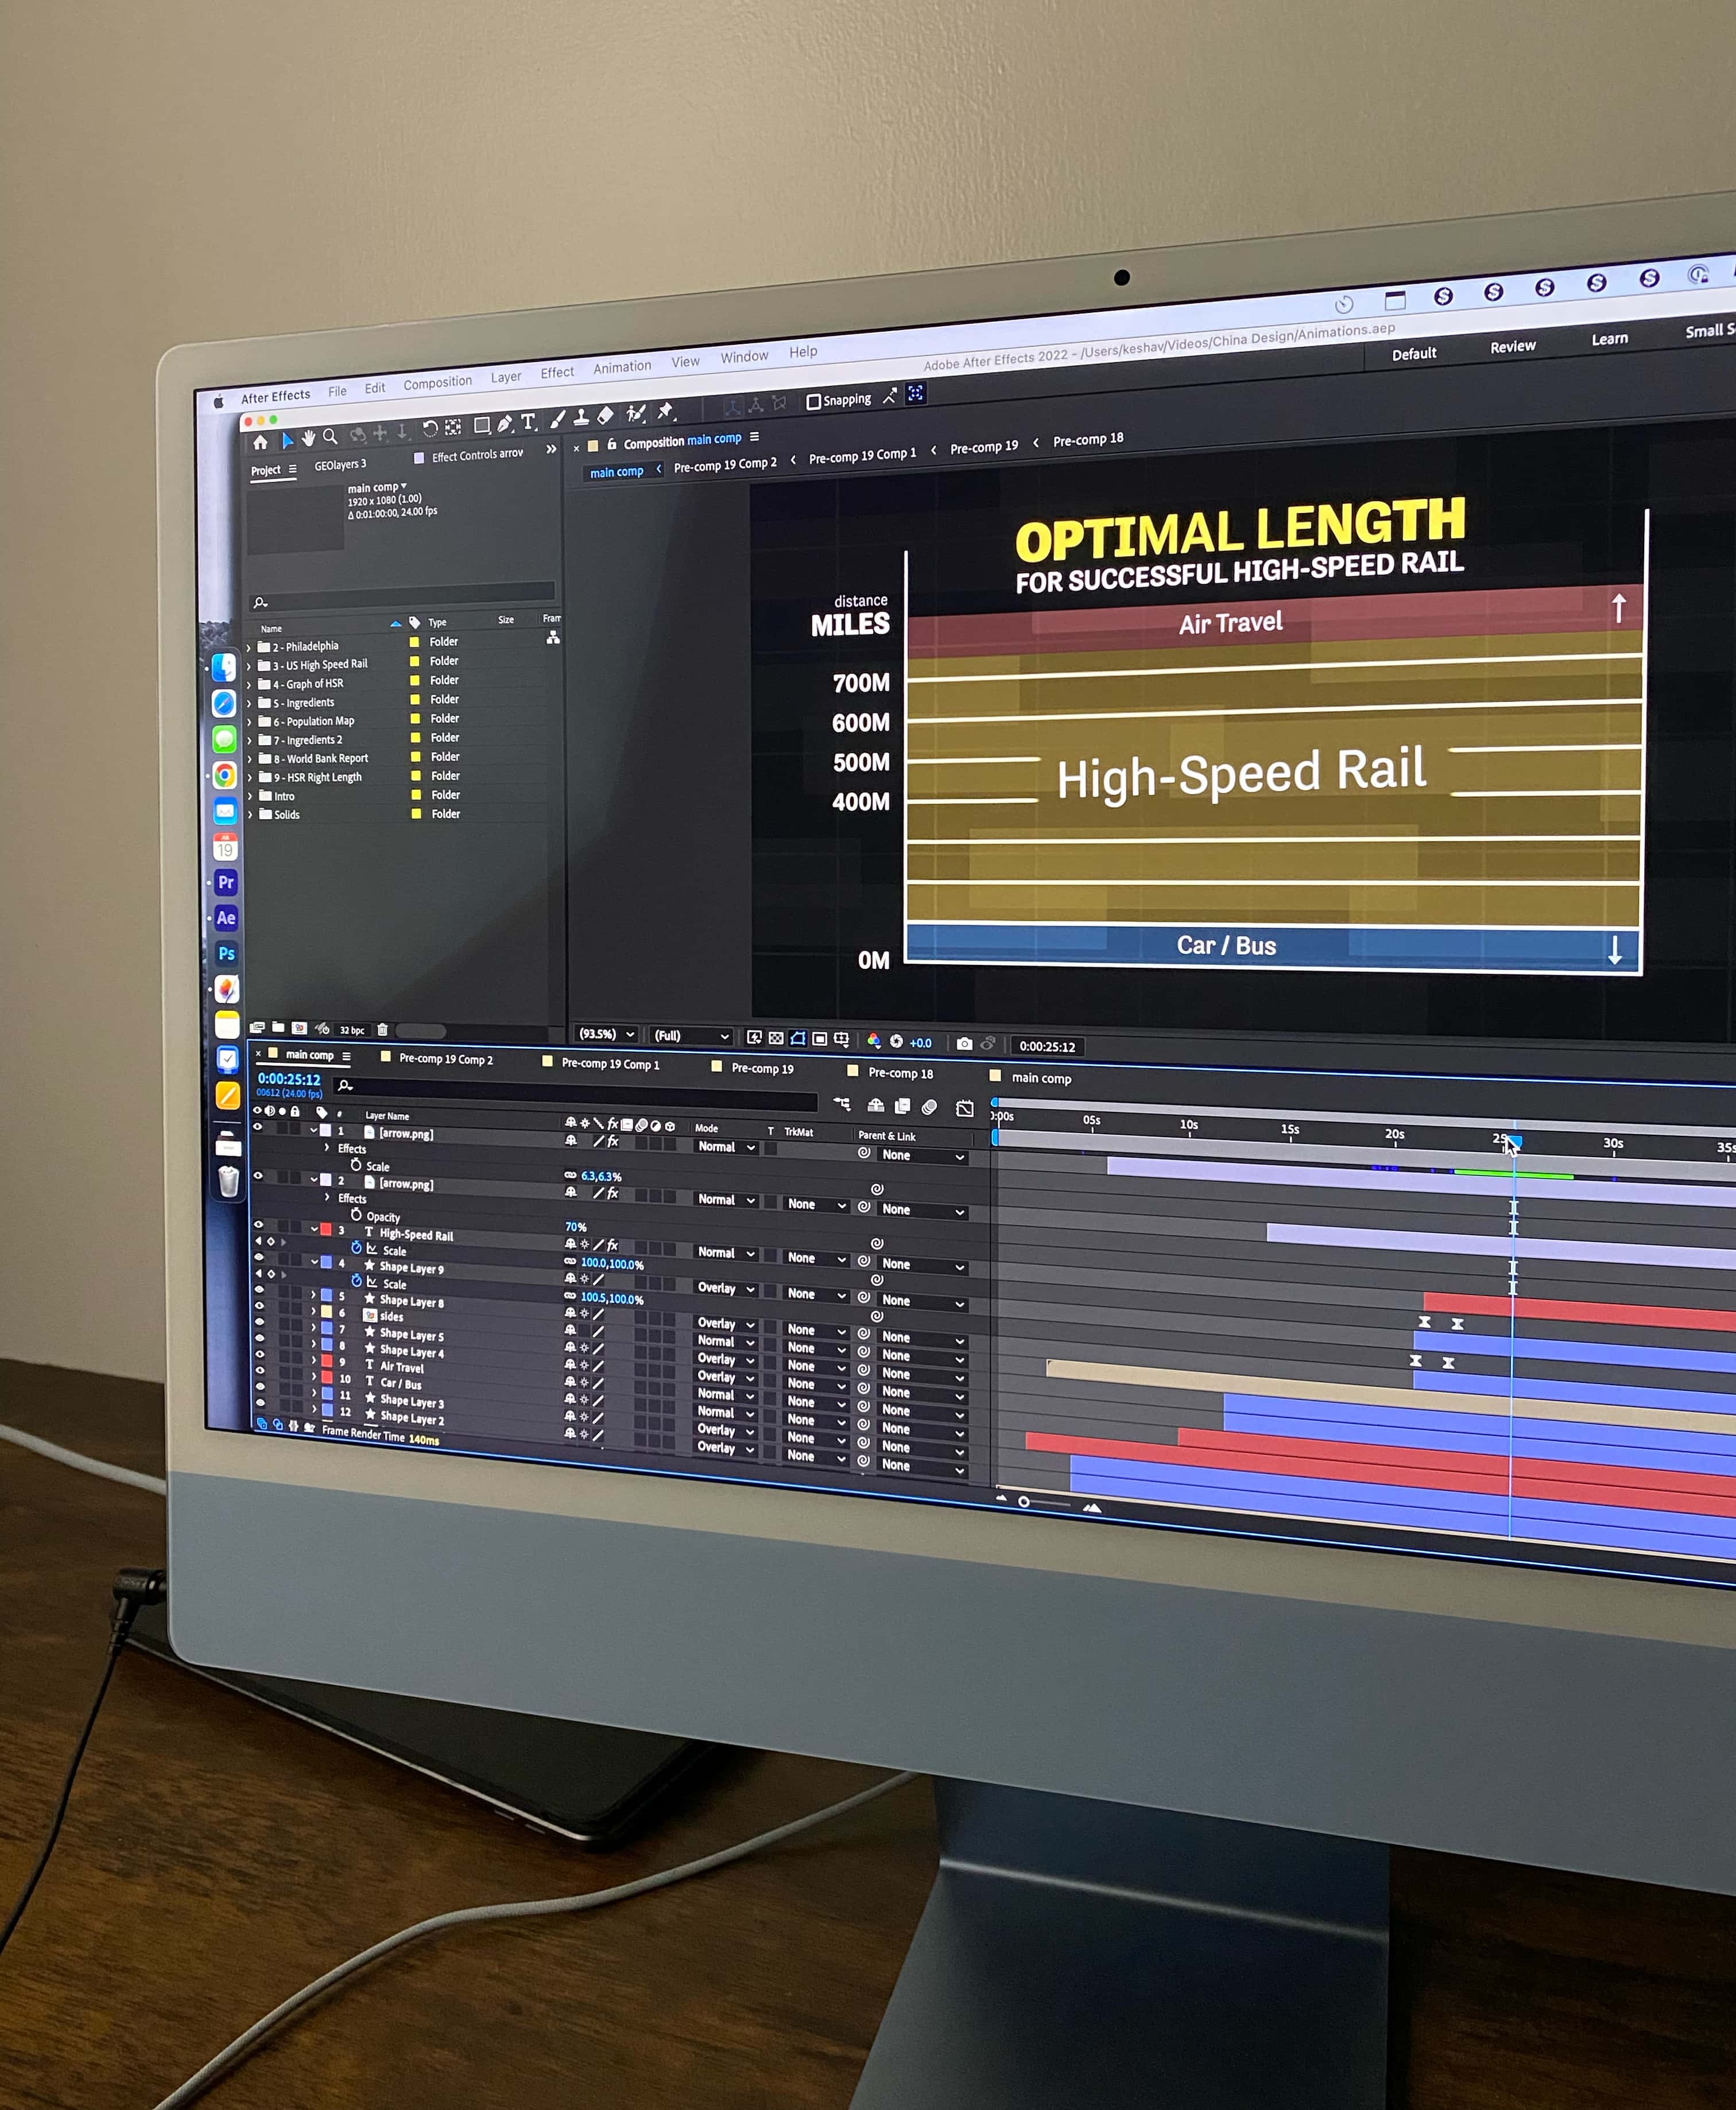Image resolution: width=1736 pixels, height=2110 pixels.
Task: Select the Eraser tool
Action: 605,415
